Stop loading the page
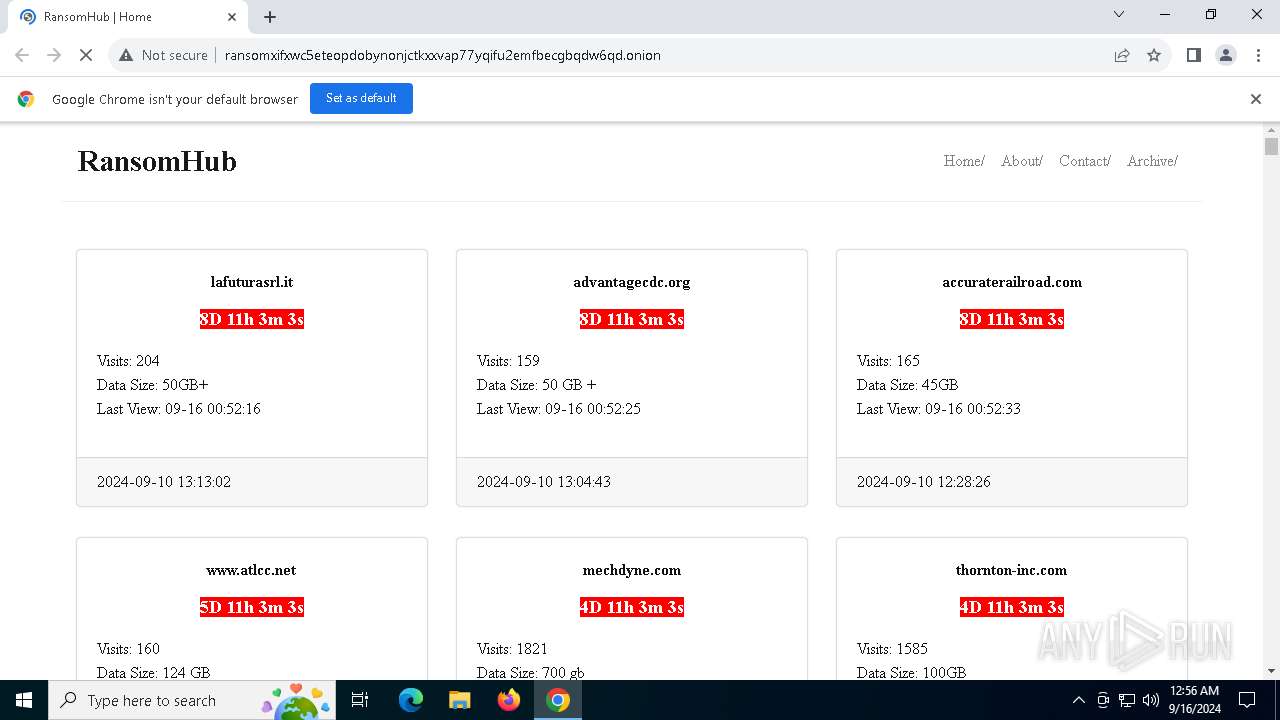This screenshot has width=1280, height=720. point(86,55)
